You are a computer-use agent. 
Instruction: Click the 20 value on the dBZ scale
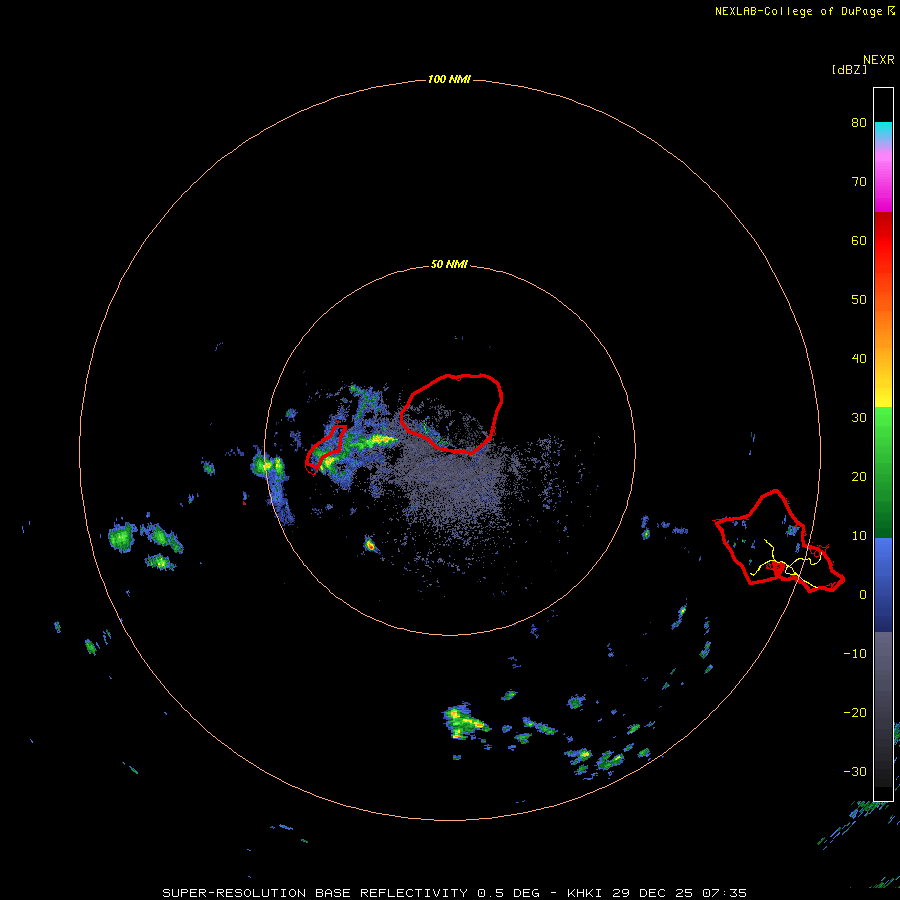(859, 476)
